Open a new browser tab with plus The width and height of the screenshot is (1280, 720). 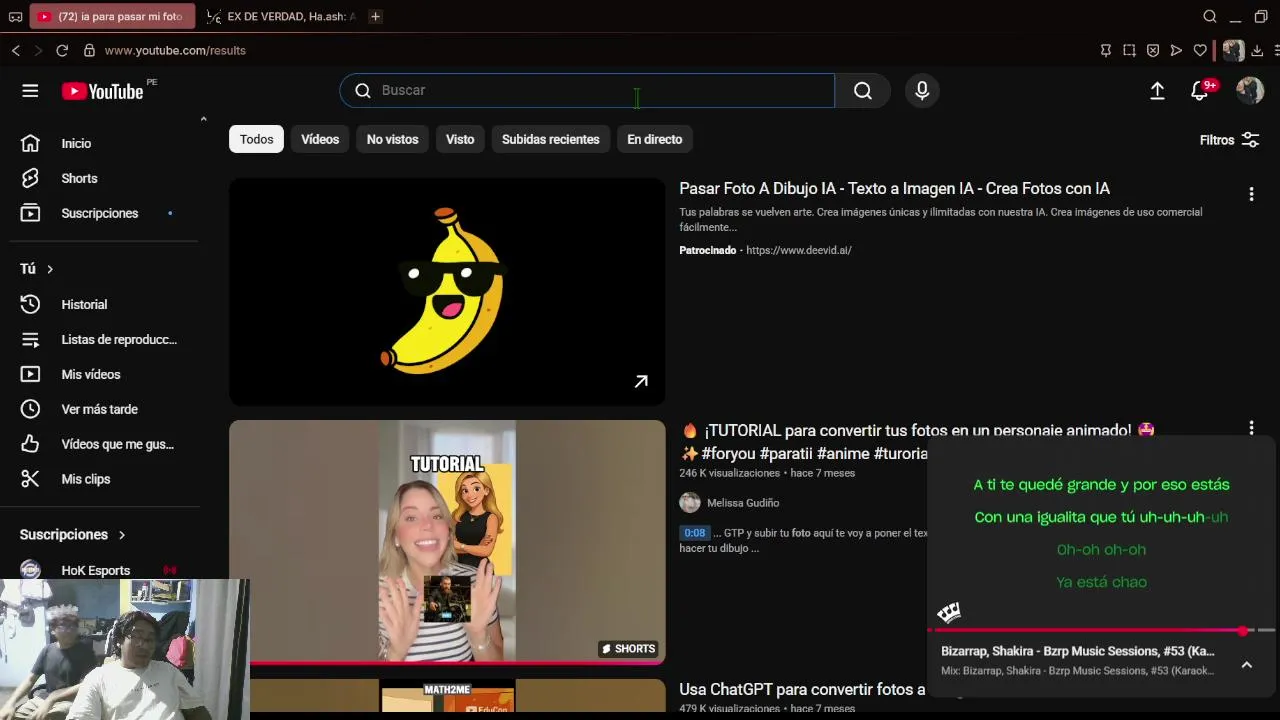click(x=375, y=16)
